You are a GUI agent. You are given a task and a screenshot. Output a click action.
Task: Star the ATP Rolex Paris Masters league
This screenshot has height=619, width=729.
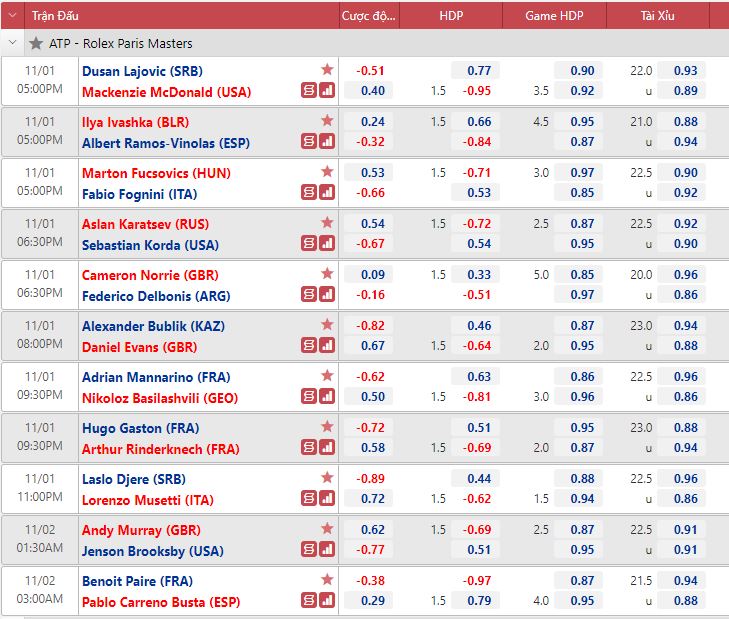tap(36, 43)
